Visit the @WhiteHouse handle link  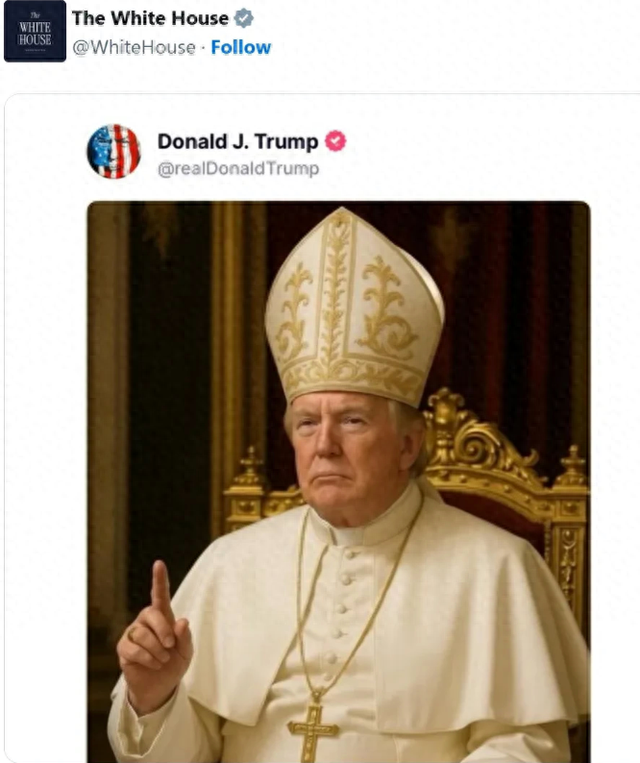tap(134, 48)
